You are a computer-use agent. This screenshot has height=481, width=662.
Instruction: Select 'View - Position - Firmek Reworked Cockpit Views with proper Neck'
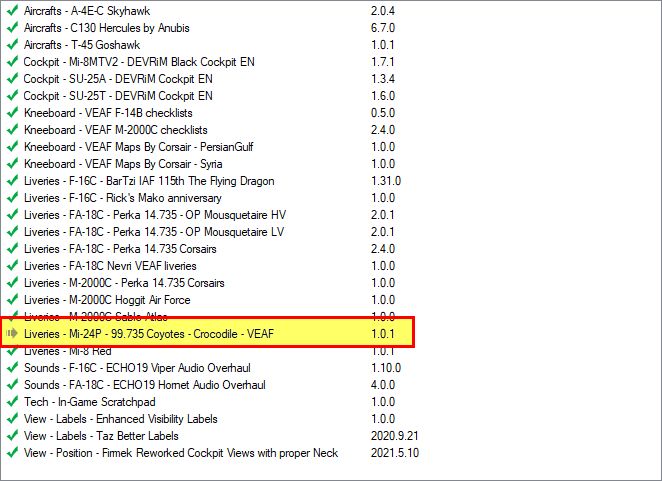181,453
